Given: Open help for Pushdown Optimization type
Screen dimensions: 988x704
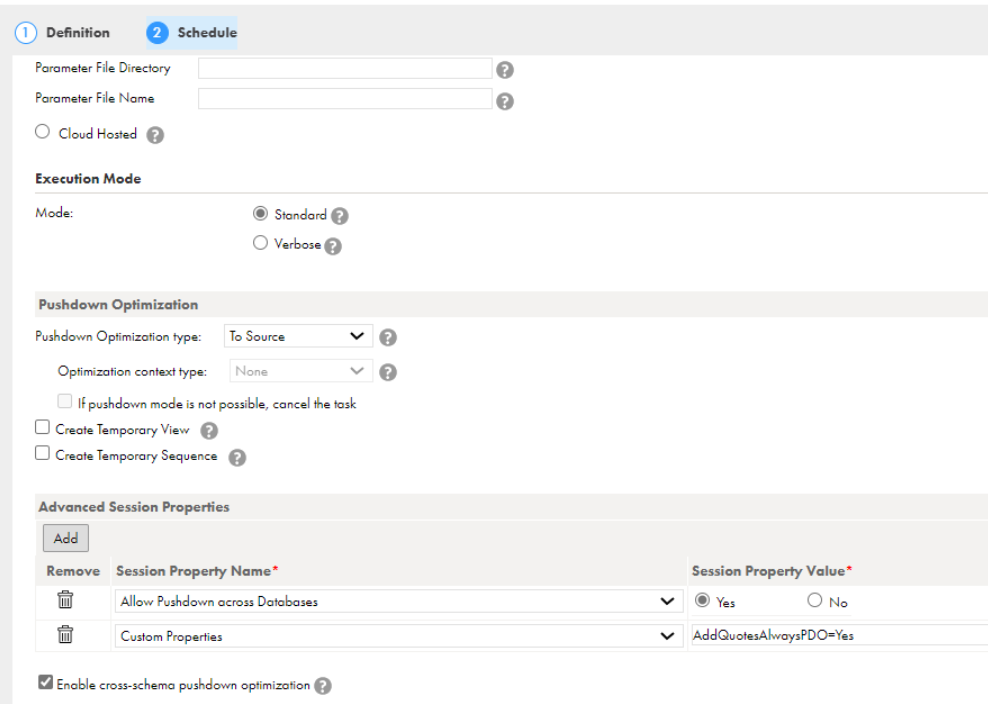Looking at the screenshot, I should tap(388, 338).
